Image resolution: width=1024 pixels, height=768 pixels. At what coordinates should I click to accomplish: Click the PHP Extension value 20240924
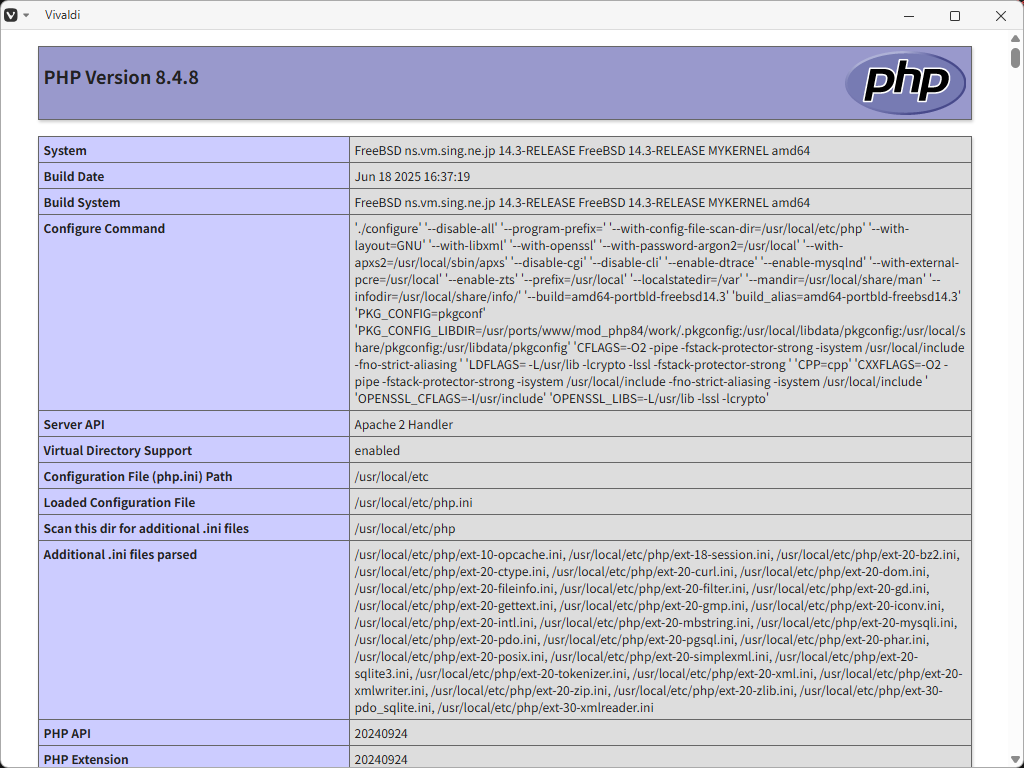381,760
